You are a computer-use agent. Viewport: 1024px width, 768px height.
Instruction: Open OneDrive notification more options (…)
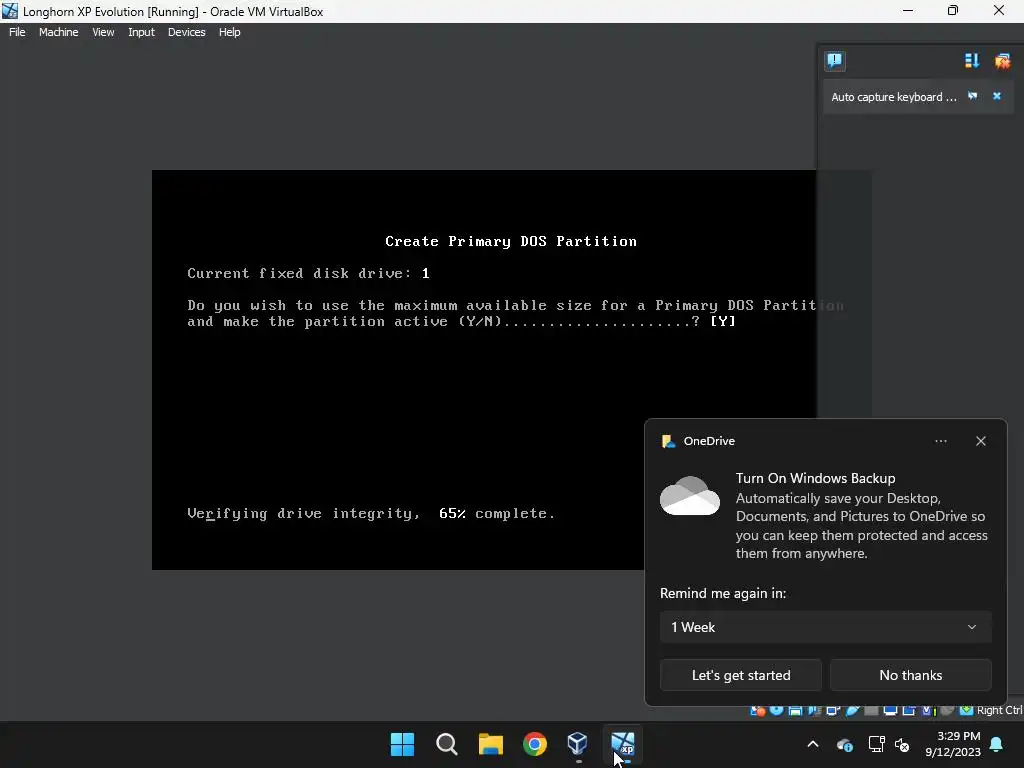940,441
